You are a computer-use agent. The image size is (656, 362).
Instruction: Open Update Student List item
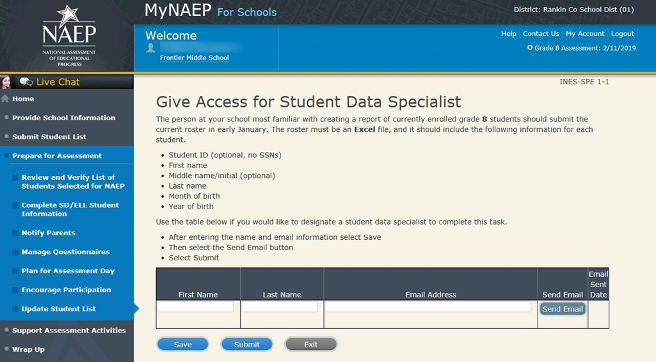click(59, 309)
